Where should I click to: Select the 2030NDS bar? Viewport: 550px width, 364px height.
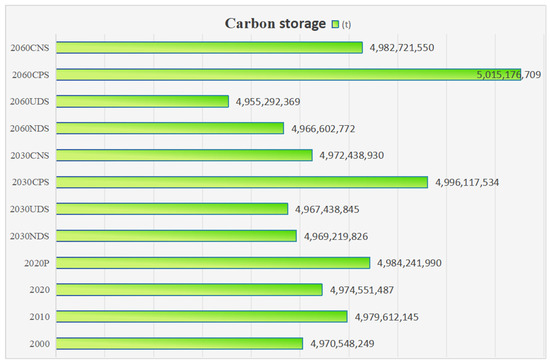[176, 236]
